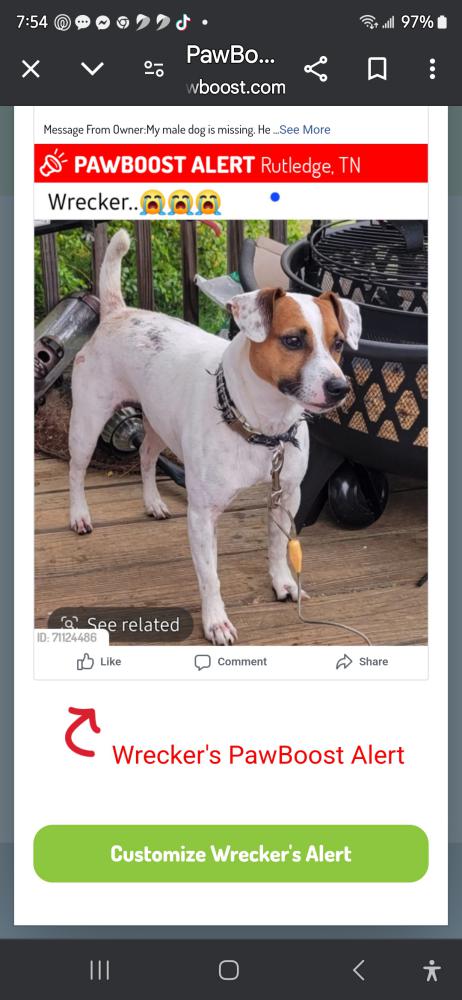This screenshot has width=462, height=1000.
Task: Tap the share icon in toolbar
Action: [316, 69]
